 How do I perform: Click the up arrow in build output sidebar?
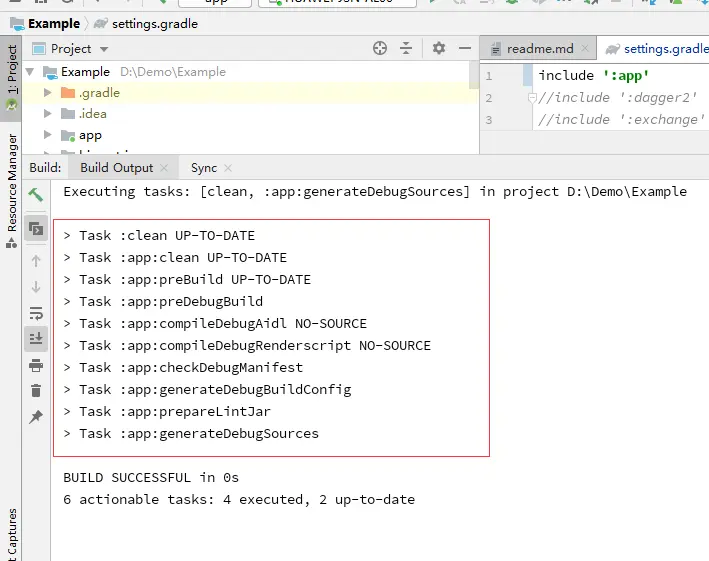[x=36, y=261]
